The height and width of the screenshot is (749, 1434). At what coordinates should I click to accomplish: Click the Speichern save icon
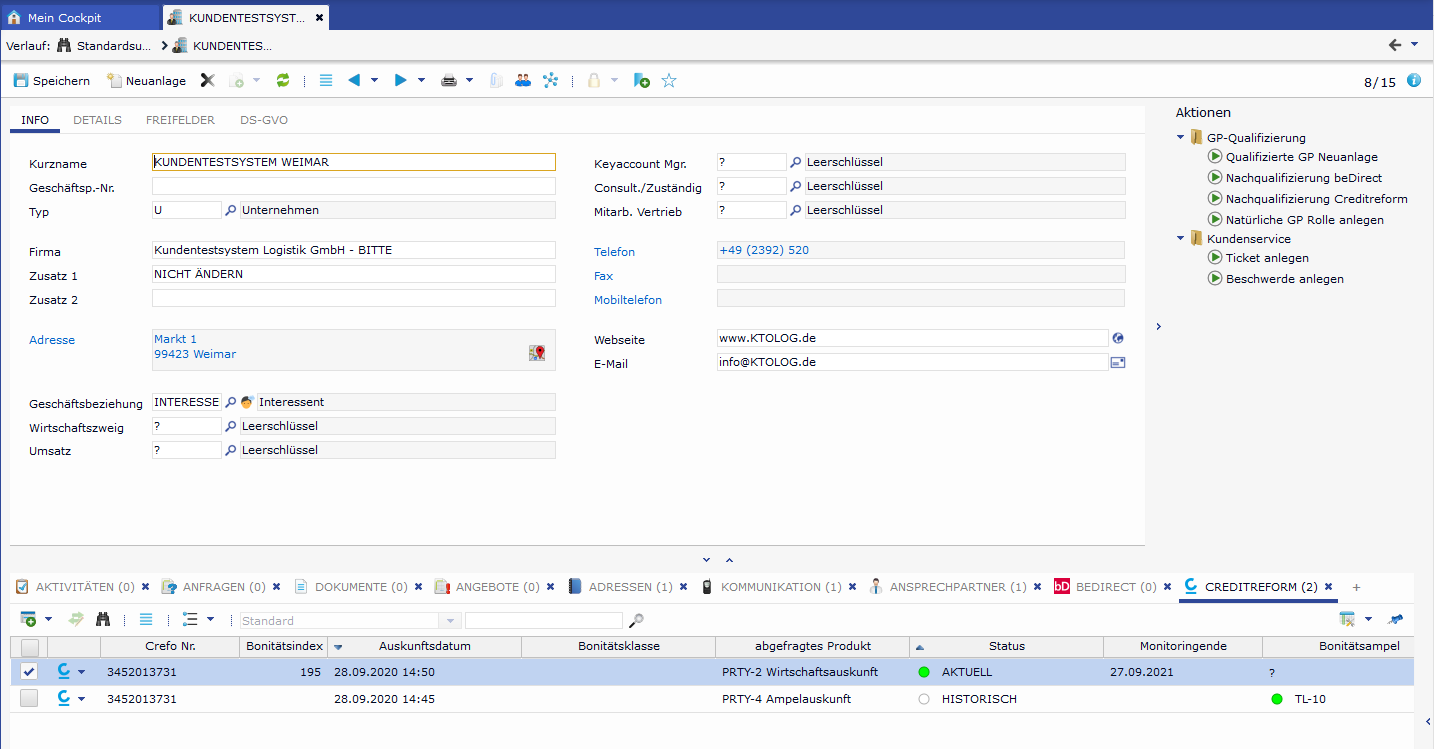click(21, 81)
